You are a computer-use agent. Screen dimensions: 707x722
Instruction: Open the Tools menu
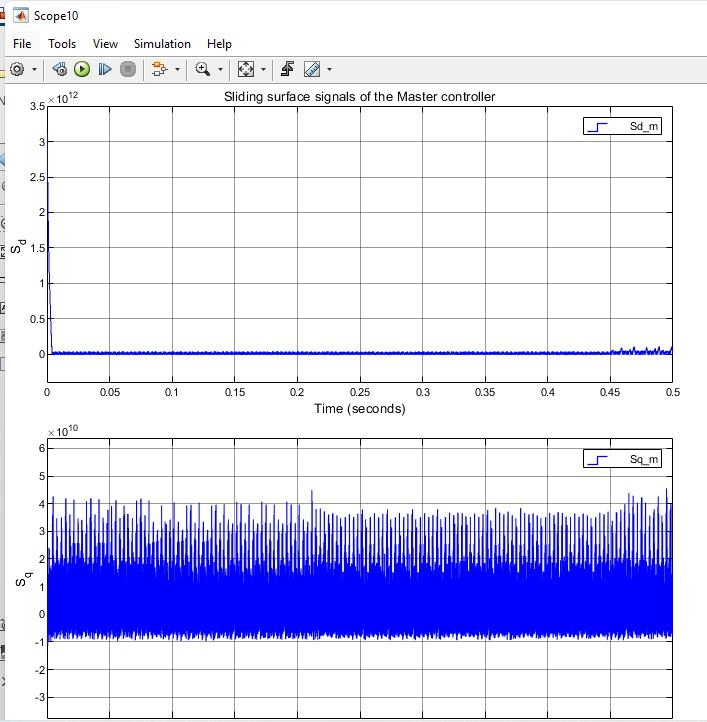pyautogui.click(x=62, y=44)
